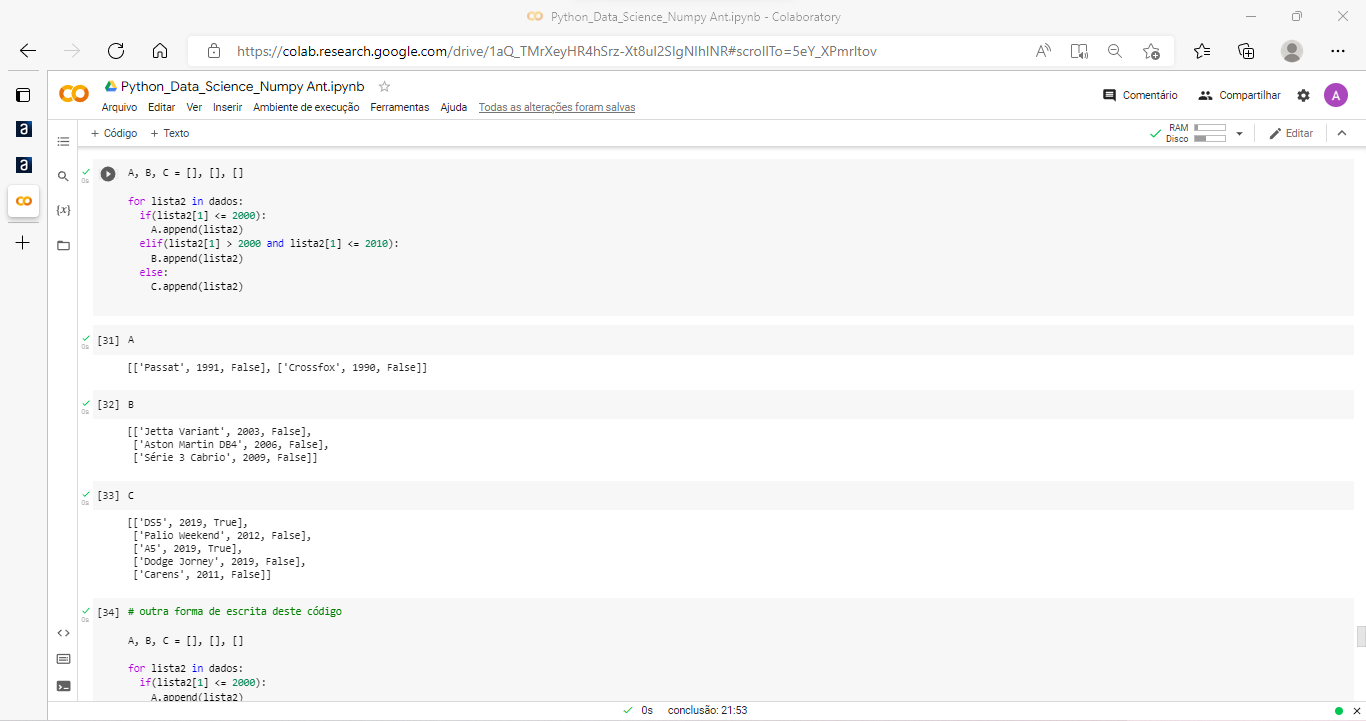Expand the runtime connection dropdown arrow

pos(1240,133)
